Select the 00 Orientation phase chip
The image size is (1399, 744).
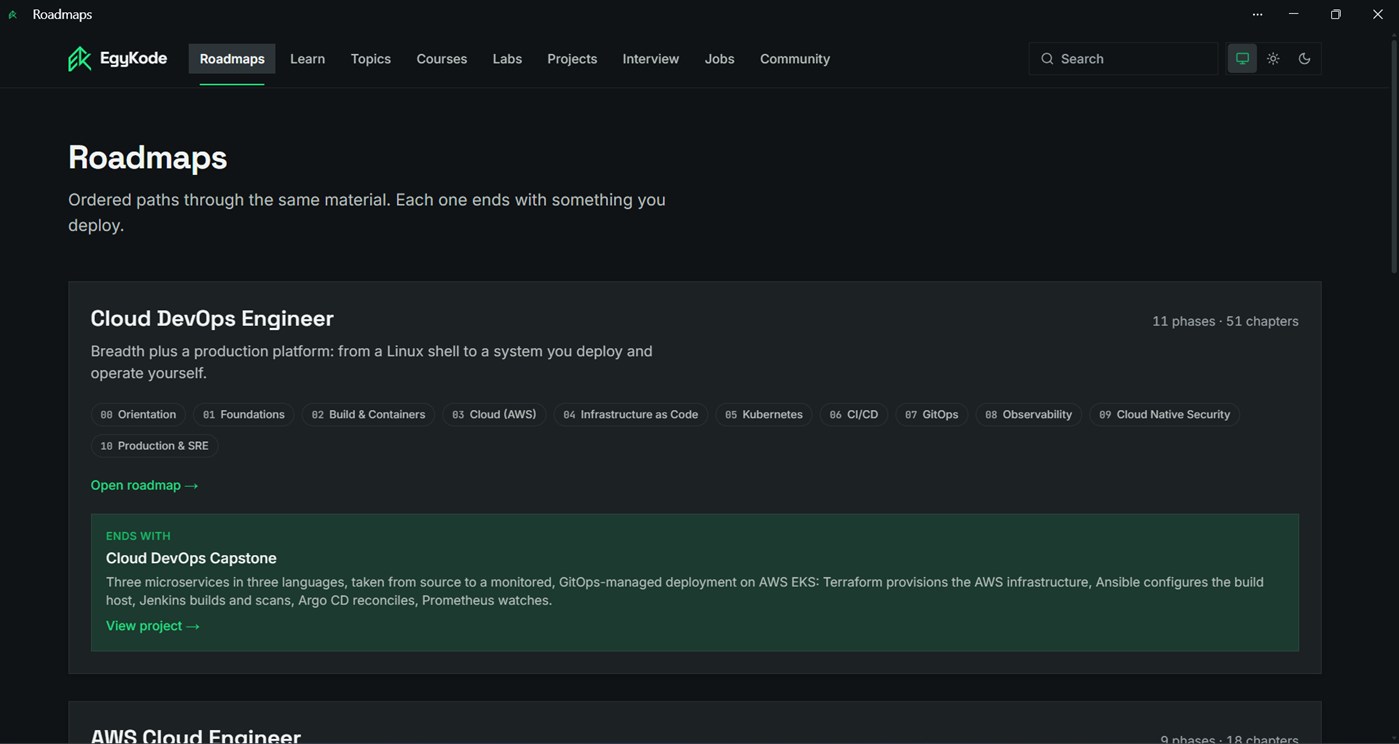[138, 415]
